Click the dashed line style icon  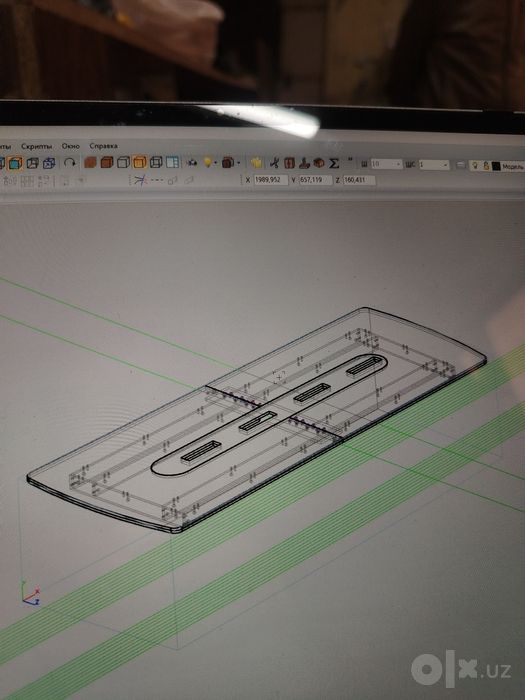pyautogui.click(x=156, y=180)
